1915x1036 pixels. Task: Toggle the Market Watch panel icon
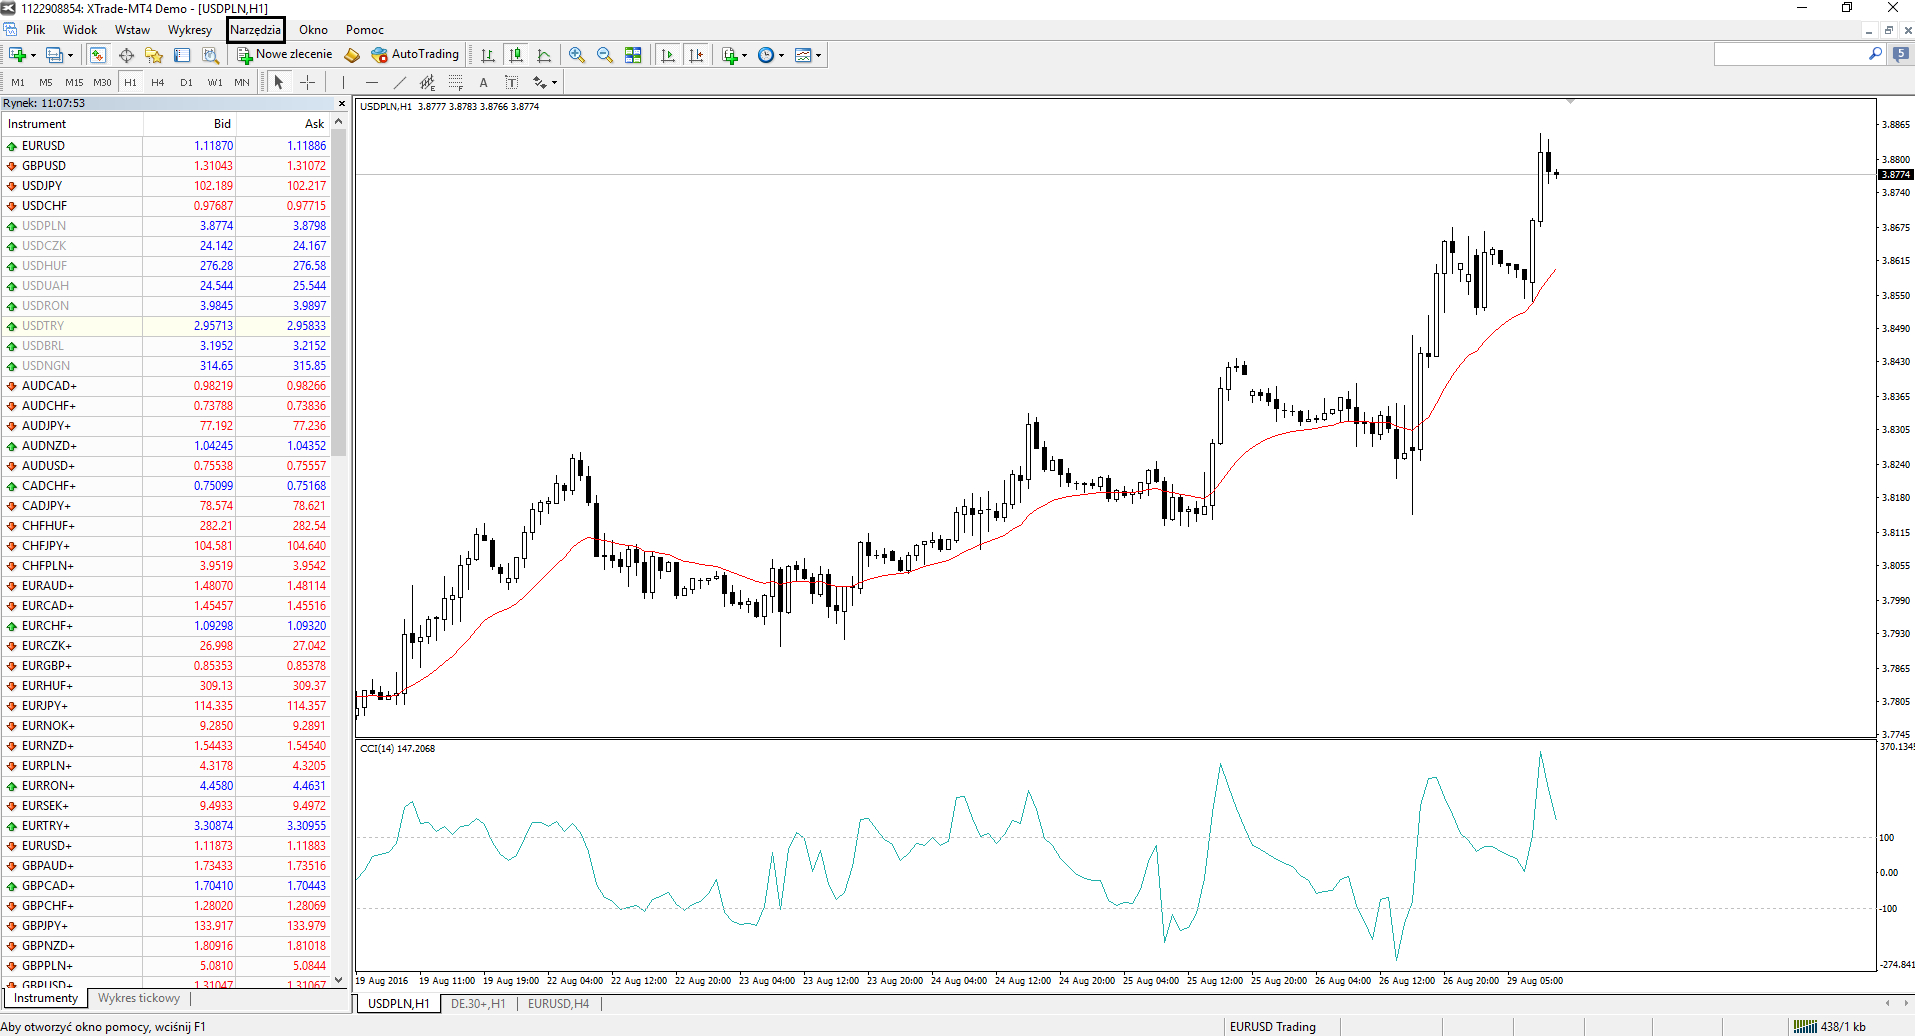point(98,55)
